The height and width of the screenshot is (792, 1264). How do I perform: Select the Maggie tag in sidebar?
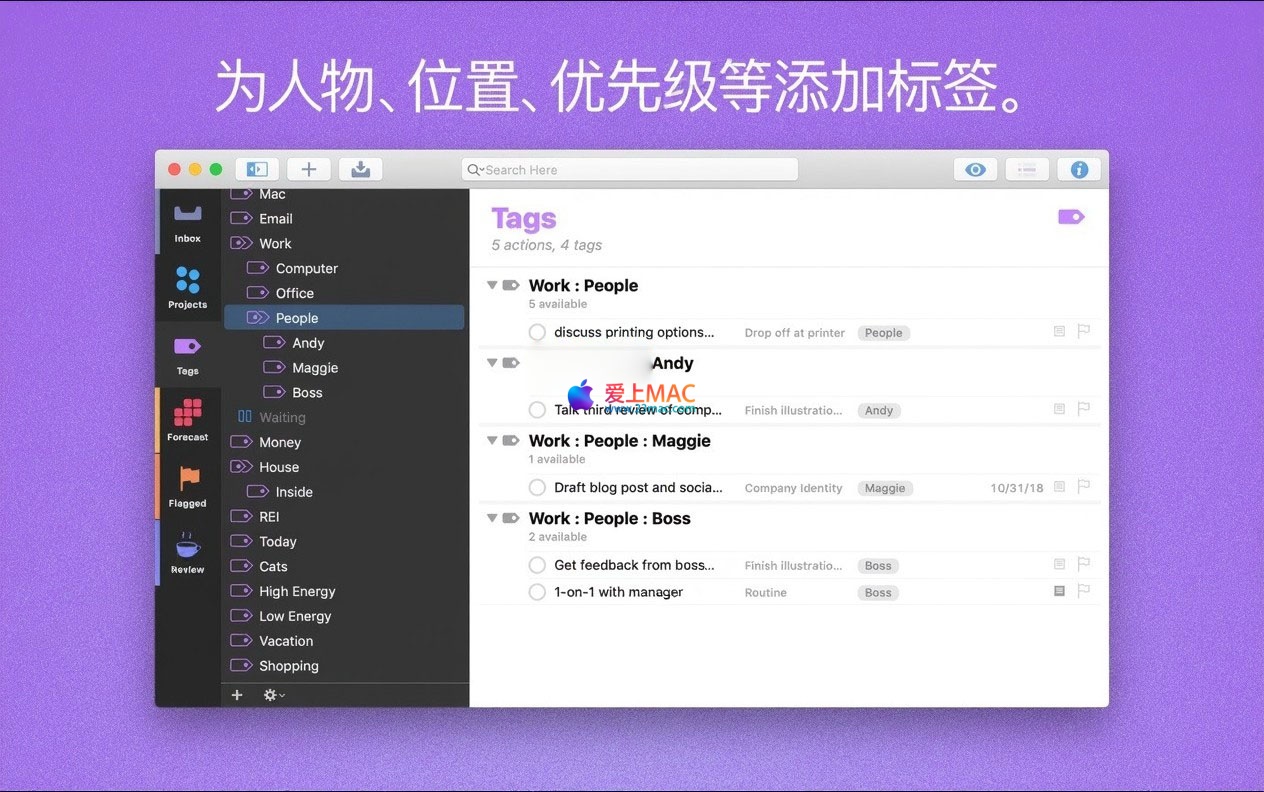pos(315,368)
